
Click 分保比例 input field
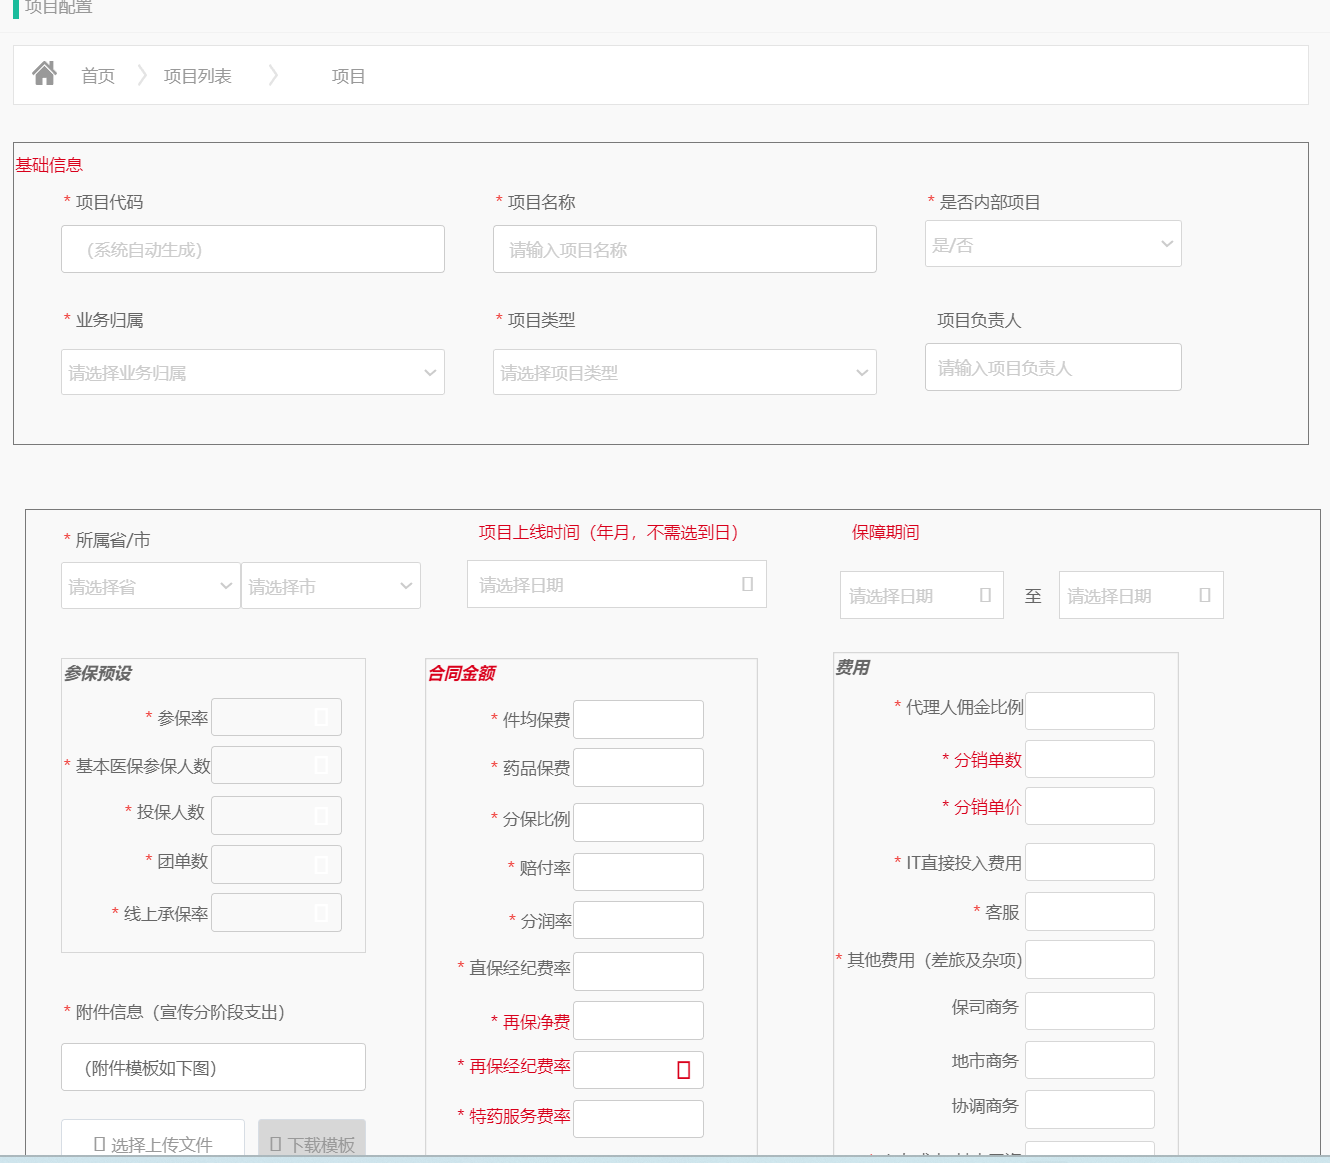coord(638,822)
